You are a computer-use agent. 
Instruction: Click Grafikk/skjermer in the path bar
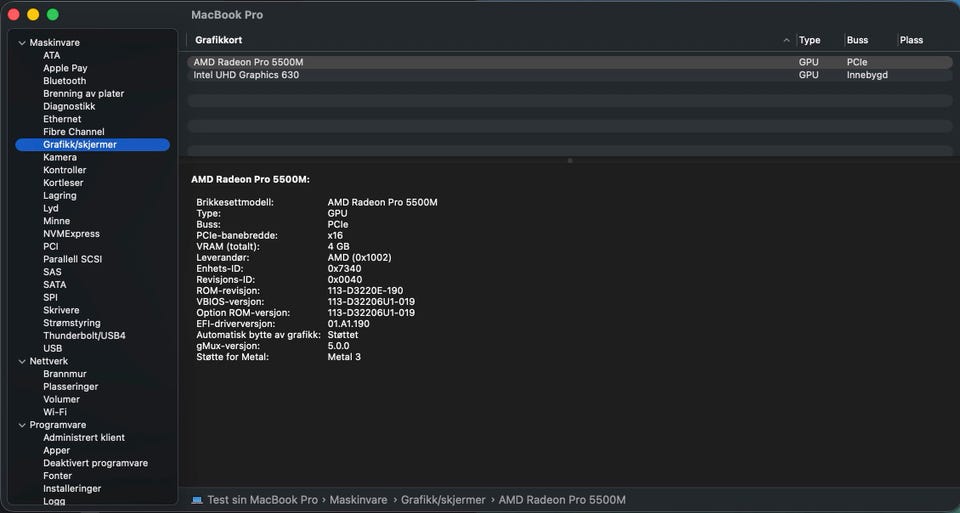coord(443,500)
